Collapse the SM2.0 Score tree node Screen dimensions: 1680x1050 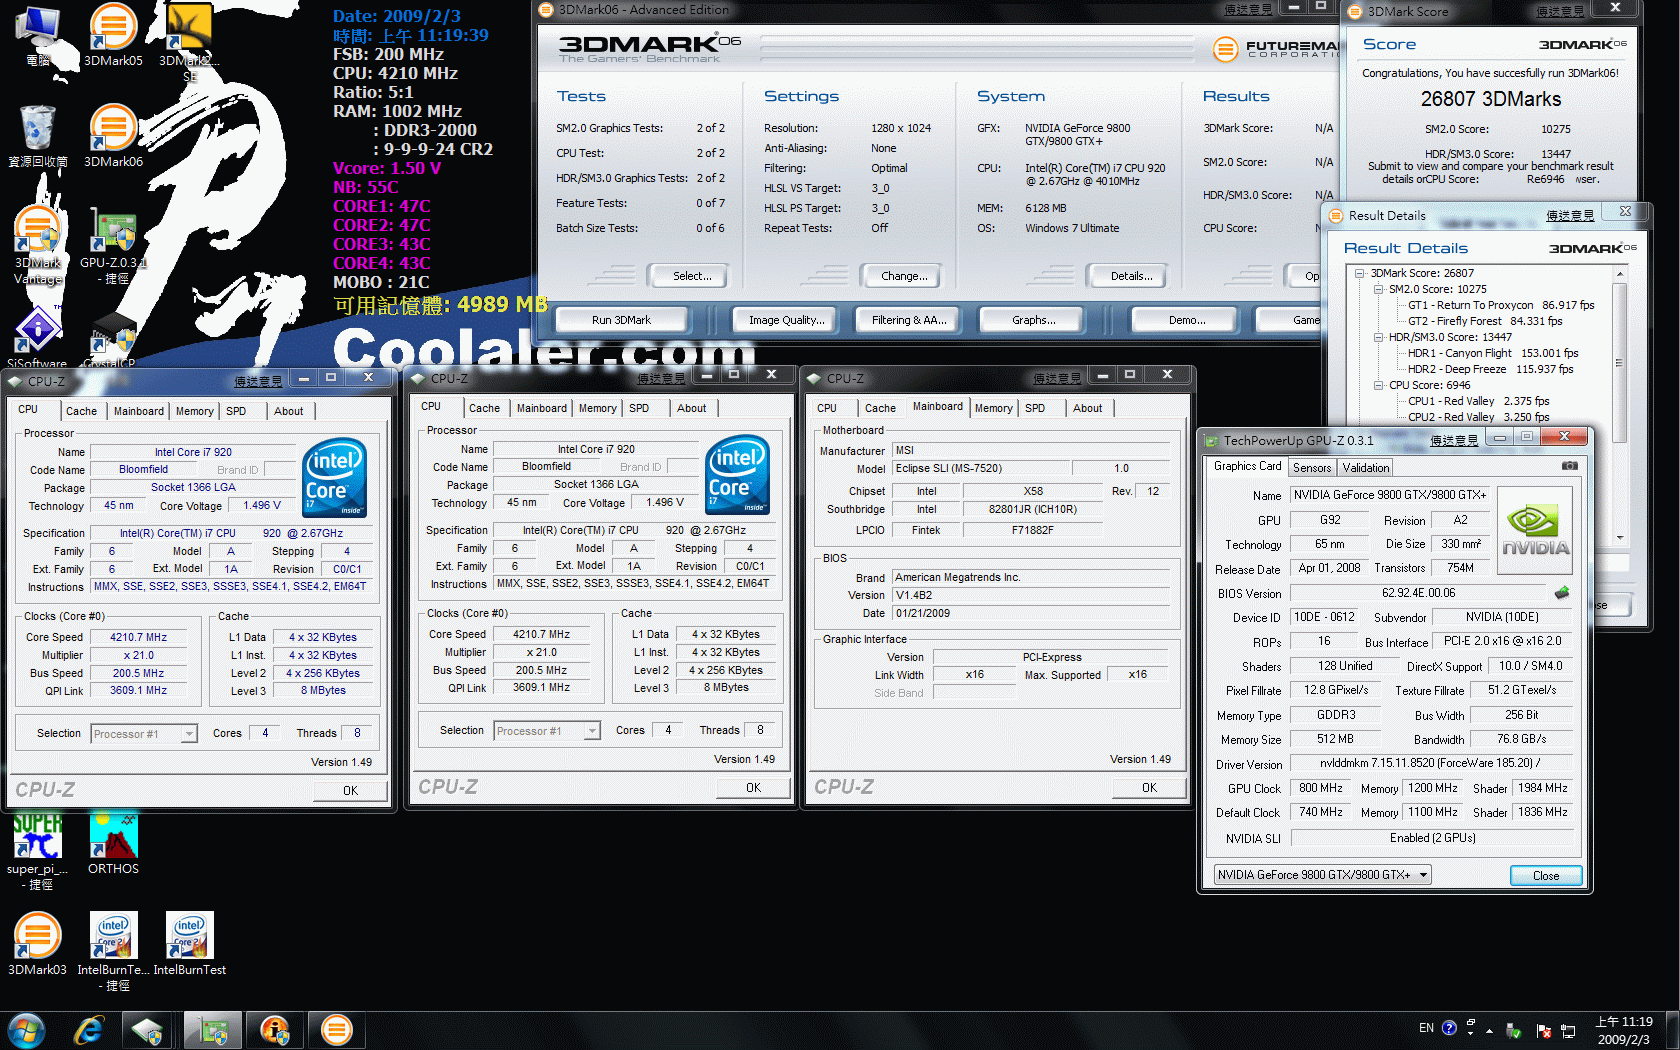click(1378, 289)
